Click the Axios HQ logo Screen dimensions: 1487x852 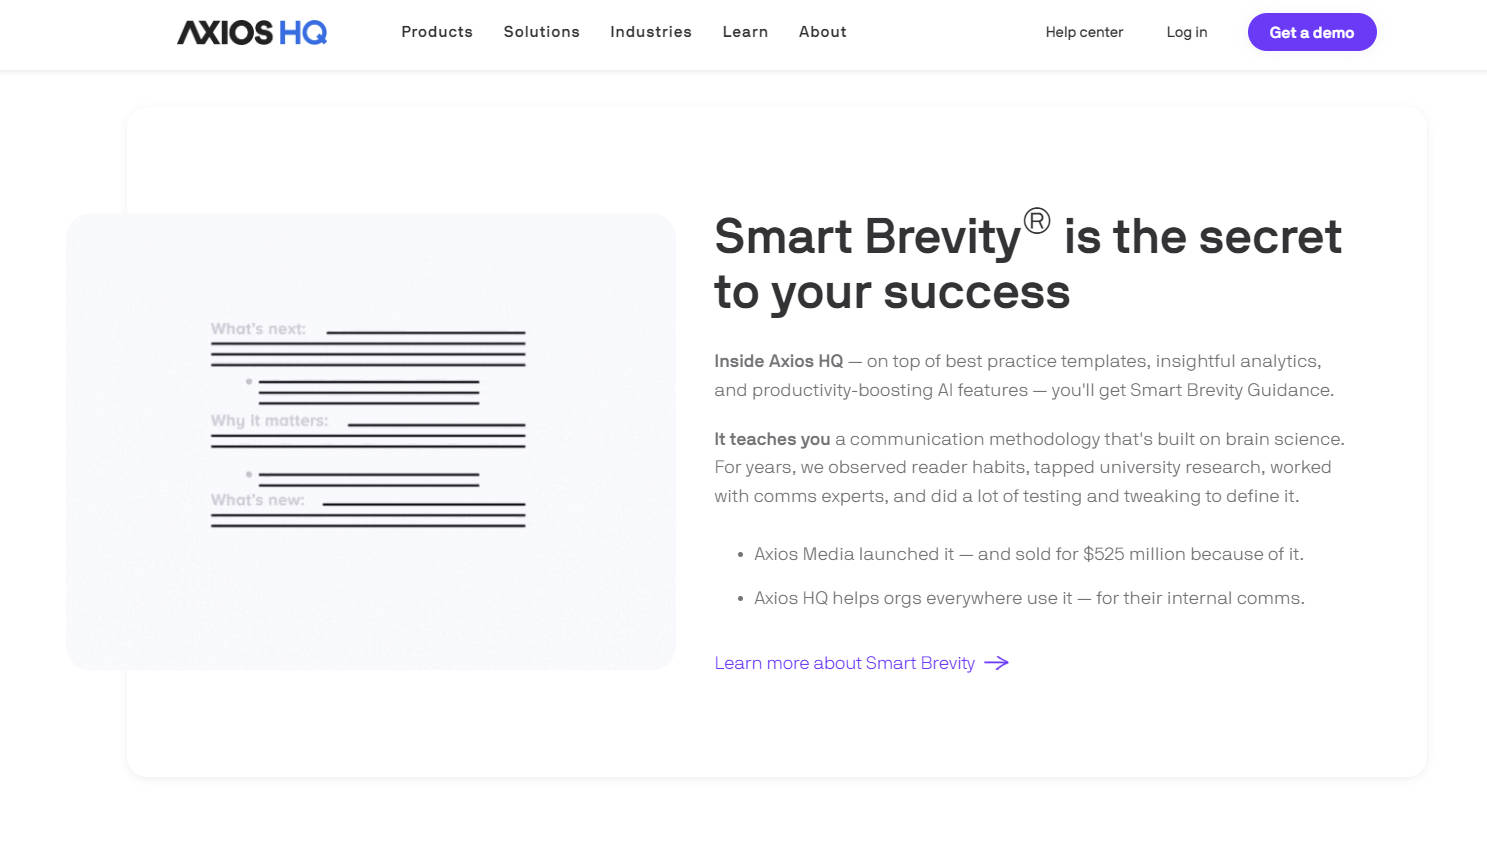[x=252, y=33]
